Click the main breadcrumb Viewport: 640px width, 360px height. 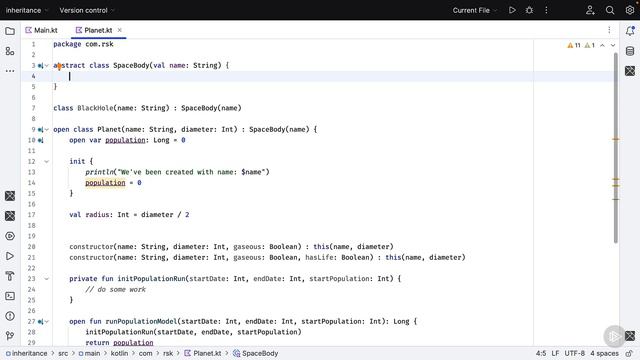tap(89, 353)
